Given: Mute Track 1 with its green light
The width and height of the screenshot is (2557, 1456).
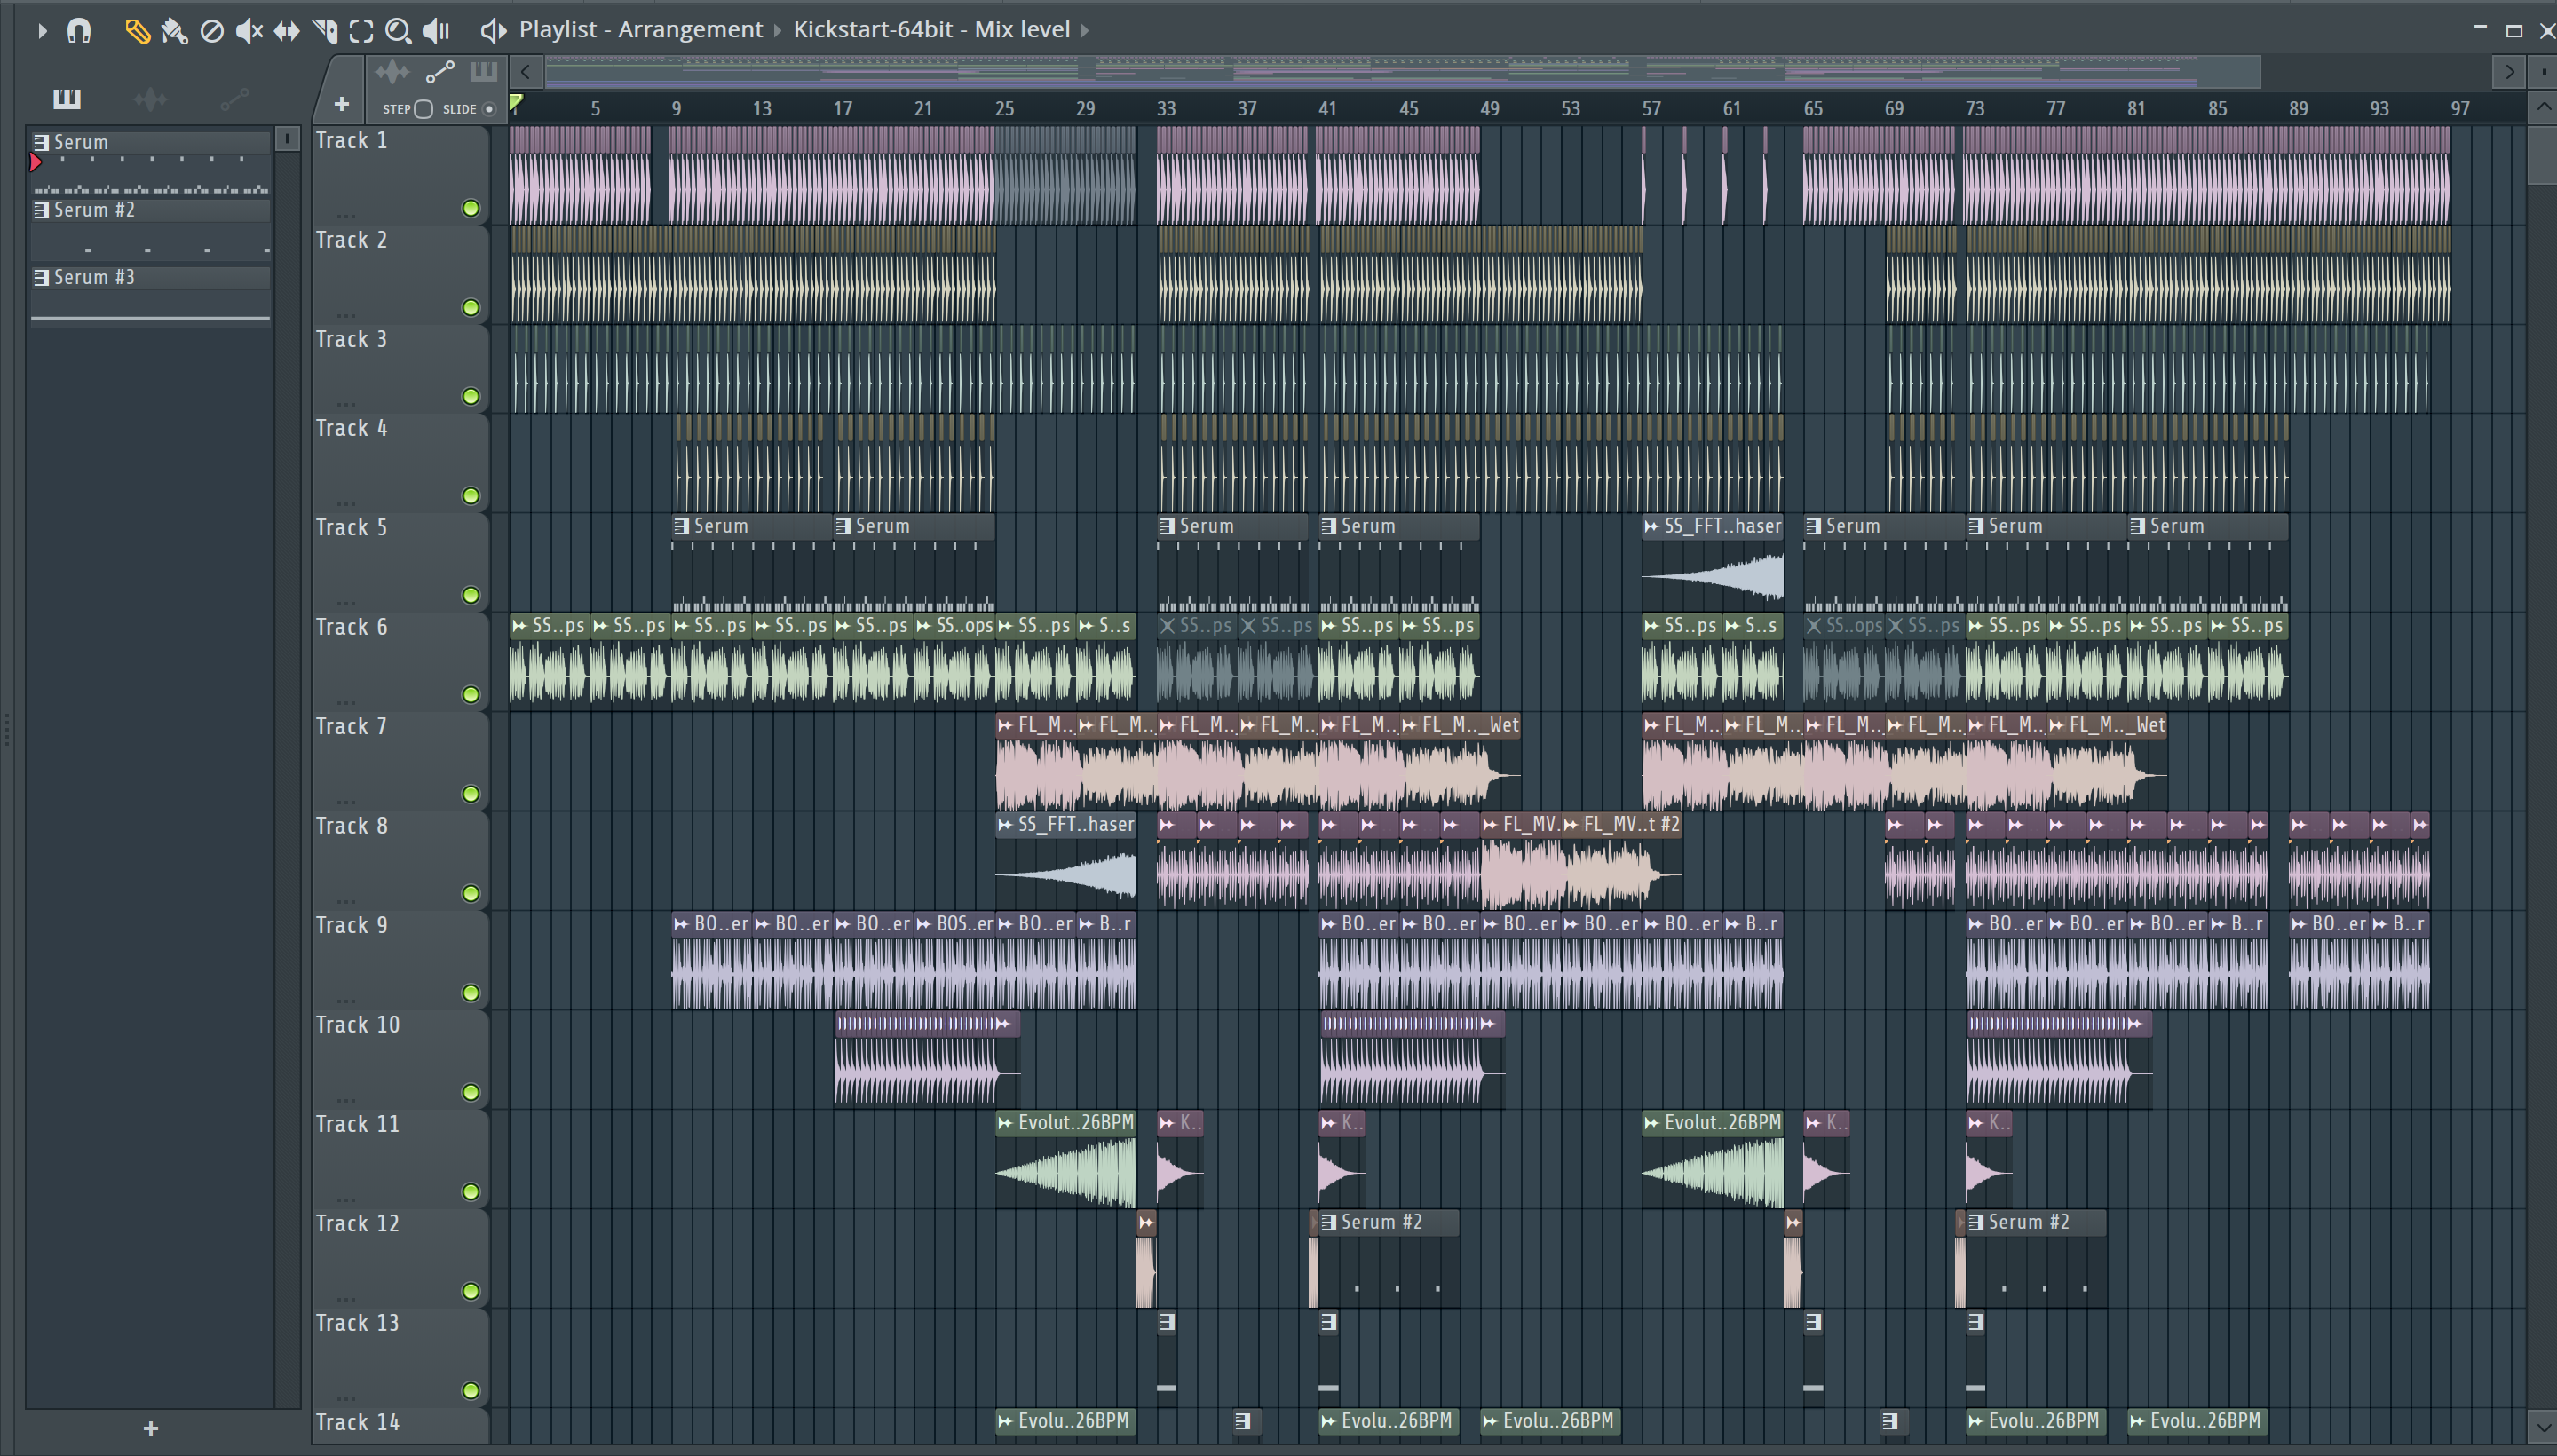Looking at the screenshot, I should pos(470,208).
